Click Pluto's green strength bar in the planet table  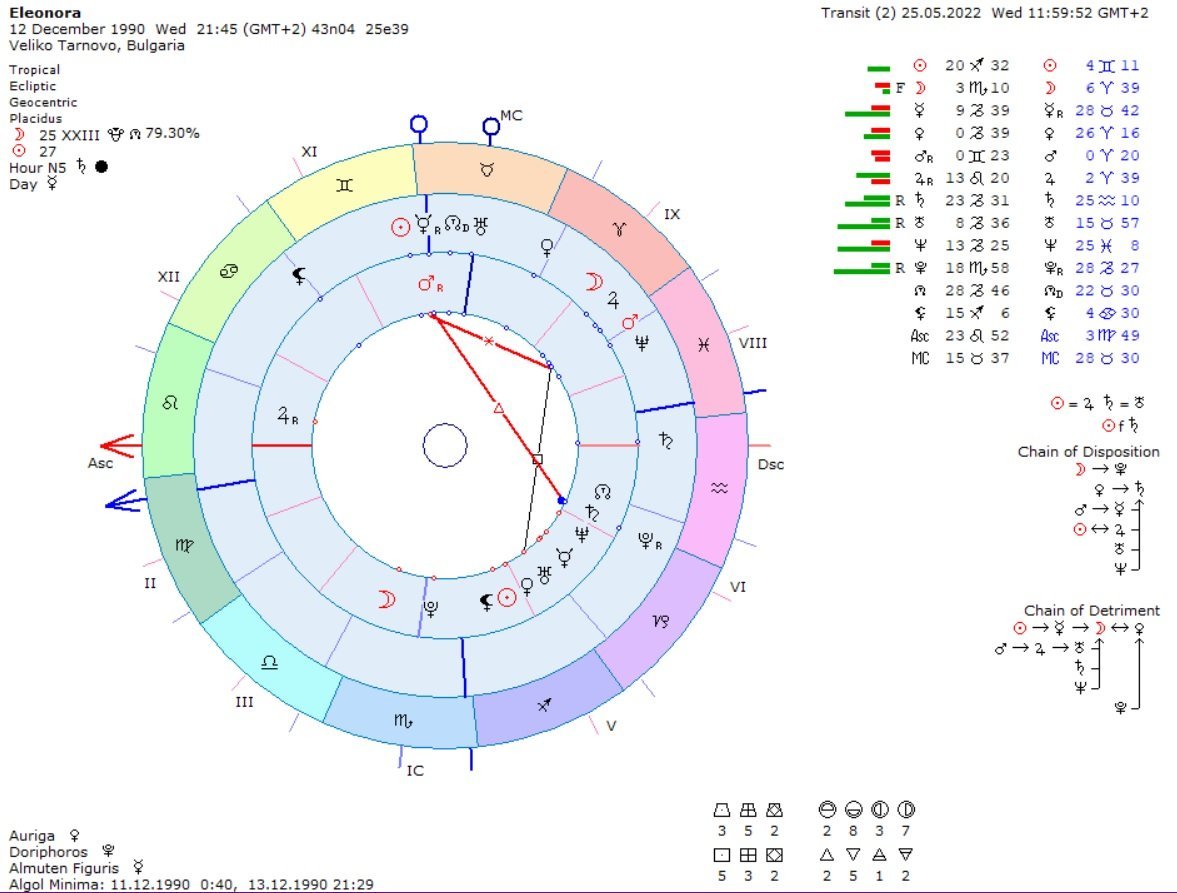click(861, 268)
